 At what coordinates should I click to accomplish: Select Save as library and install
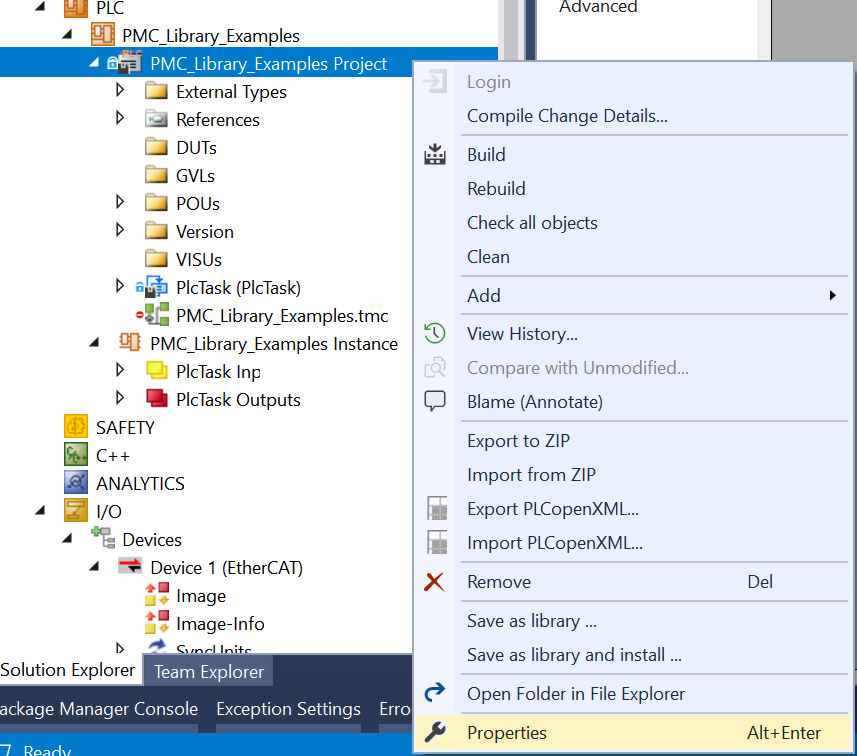pos(574,656)
